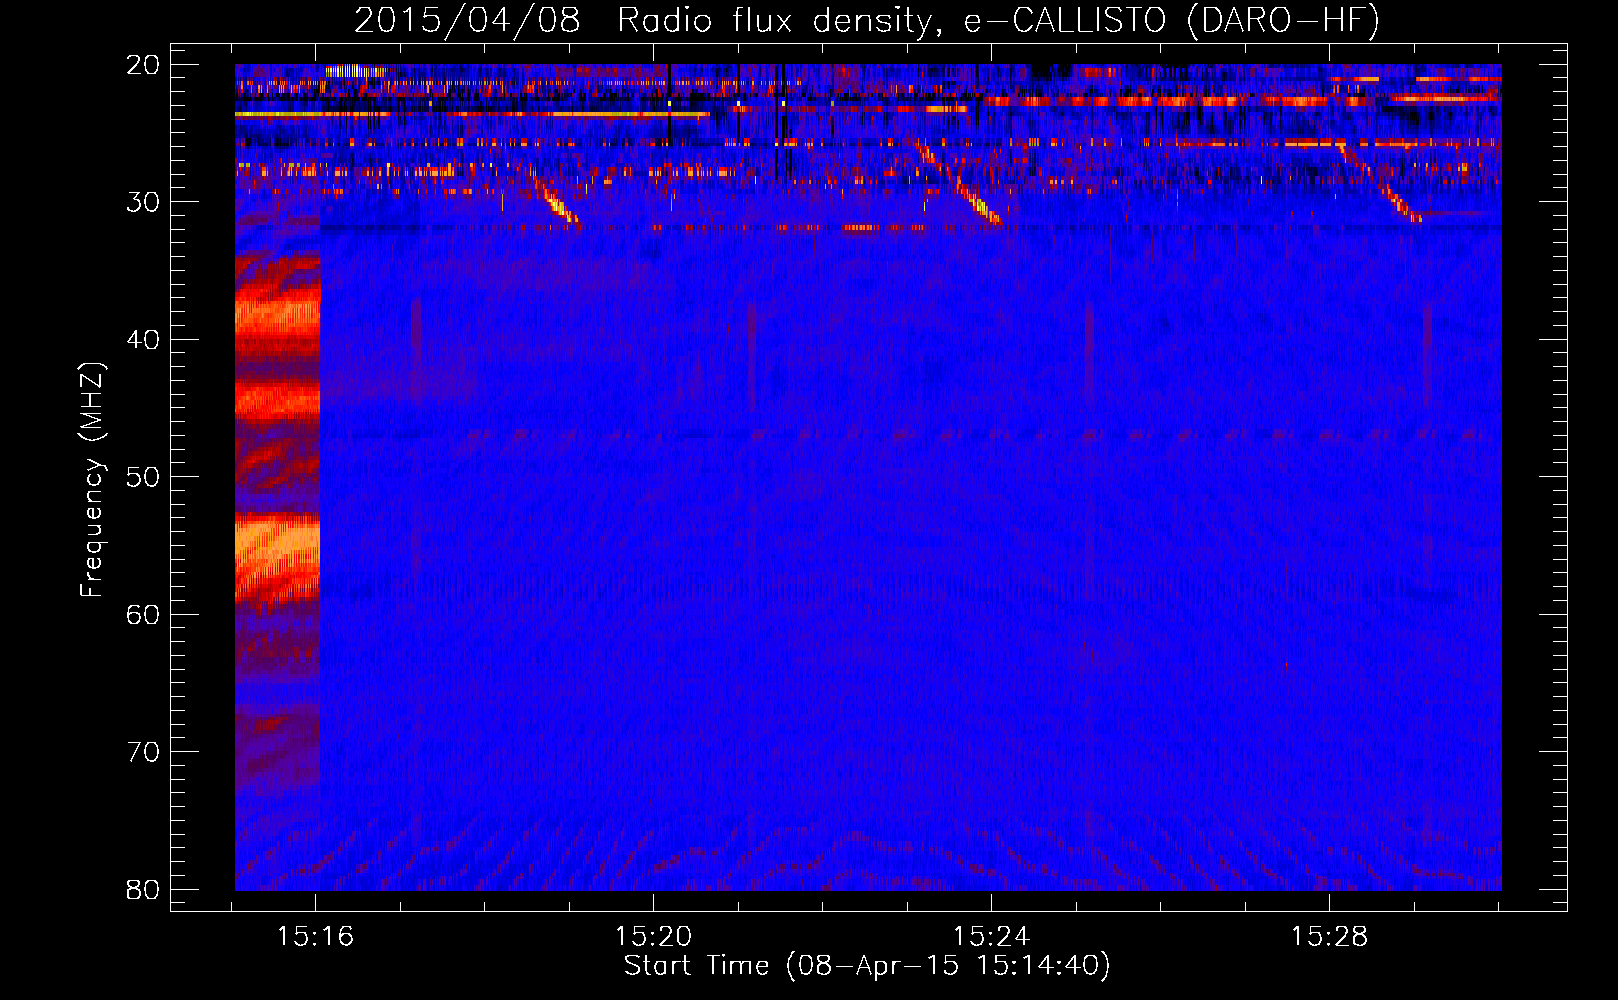Click the 40 MHz frequency tick label
This screenshot has width=1618, height=1000.
pos(144,339)
